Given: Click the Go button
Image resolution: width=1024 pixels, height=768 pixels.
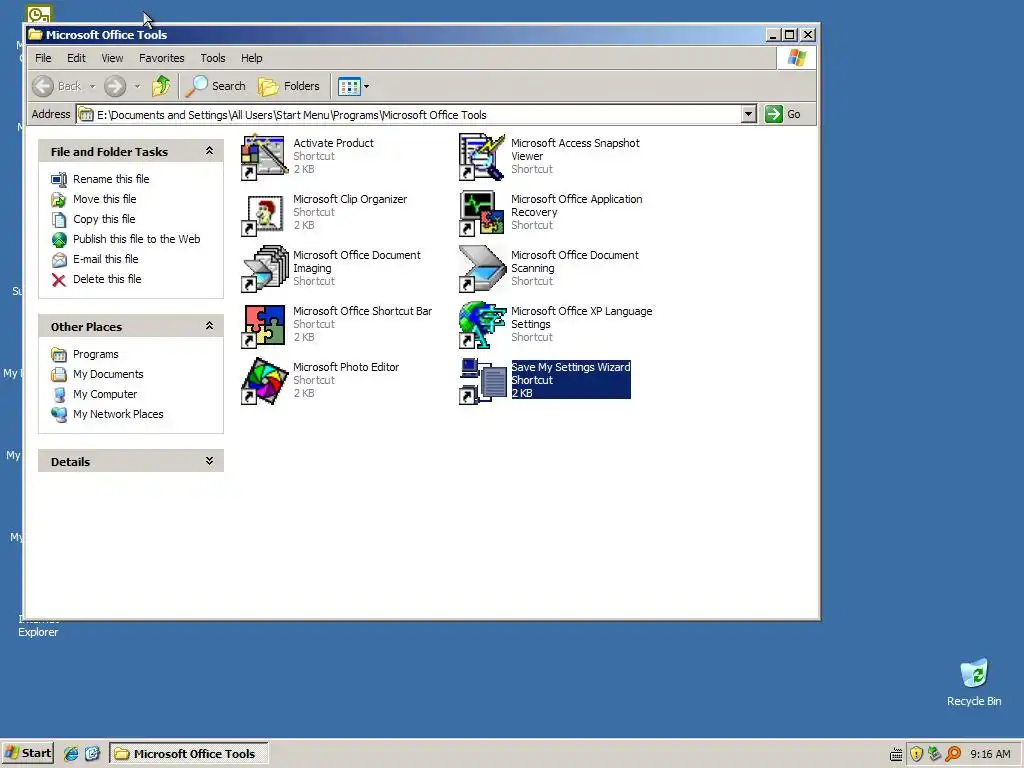Looking at the screenshot, I should pos(783,114).
